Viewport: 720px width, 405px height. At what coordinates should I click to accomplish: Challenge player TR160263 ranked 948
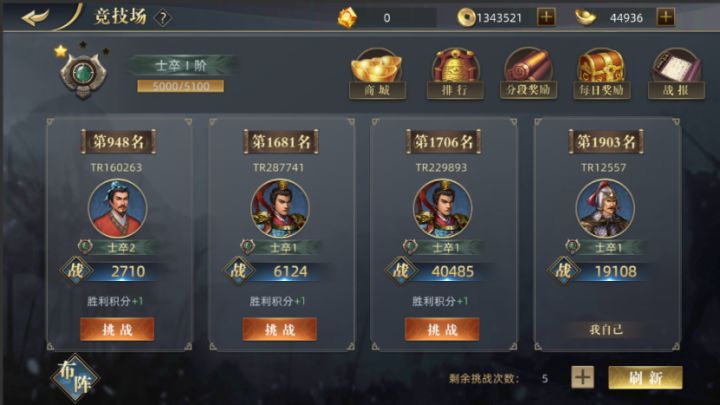pos(117,329)
